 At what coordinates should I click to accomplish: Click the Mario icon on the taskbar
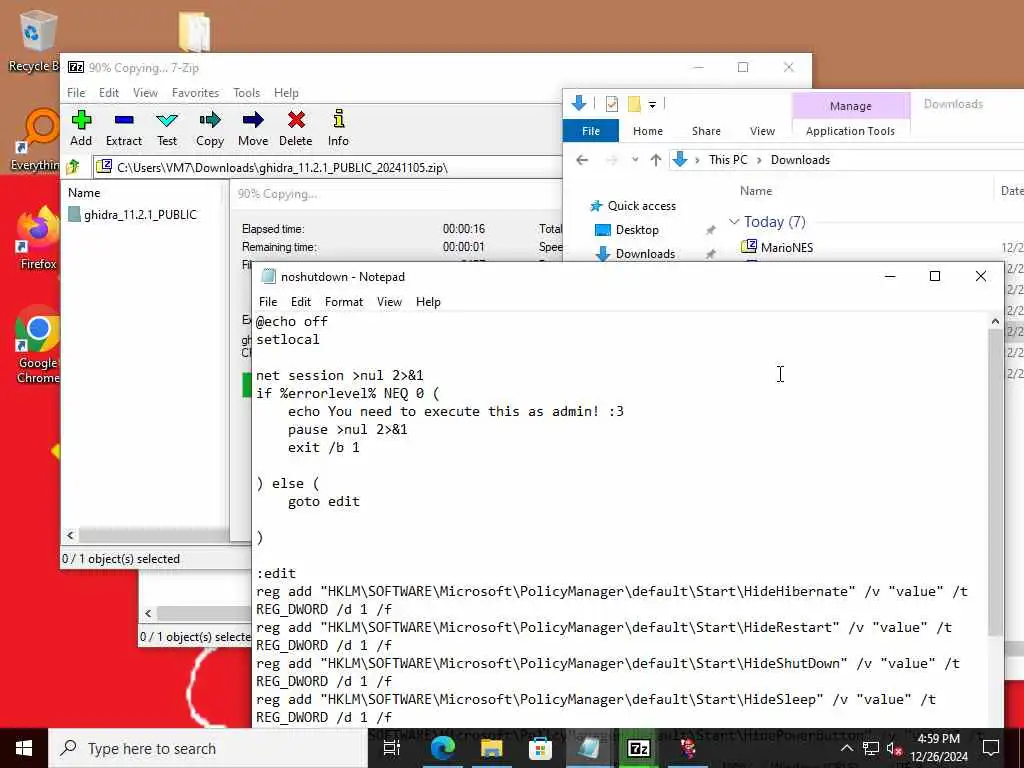687,748
